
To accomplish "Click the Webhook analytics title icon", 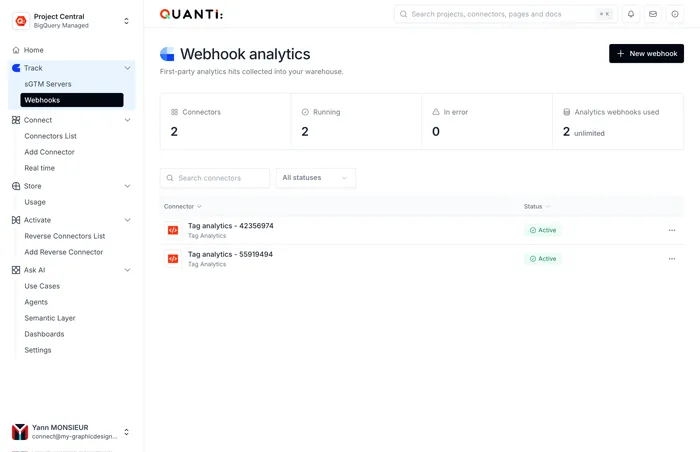I will 167,54.
